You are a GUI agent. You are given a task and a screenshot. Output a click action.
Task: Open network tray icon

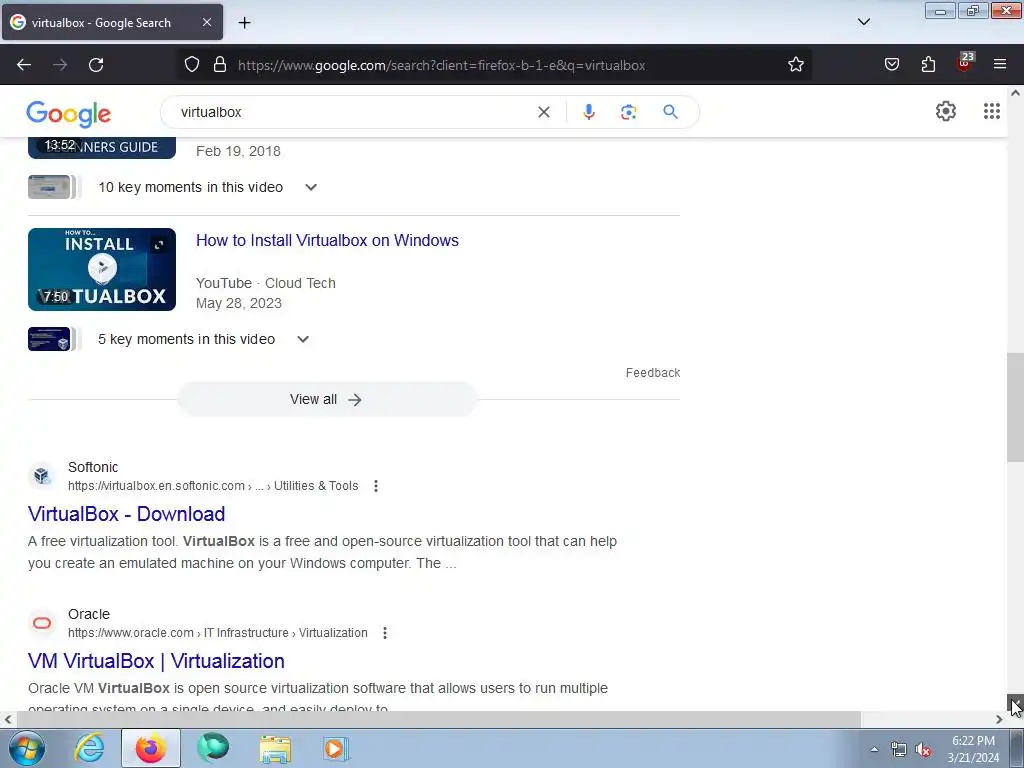[x=899, y=750]
